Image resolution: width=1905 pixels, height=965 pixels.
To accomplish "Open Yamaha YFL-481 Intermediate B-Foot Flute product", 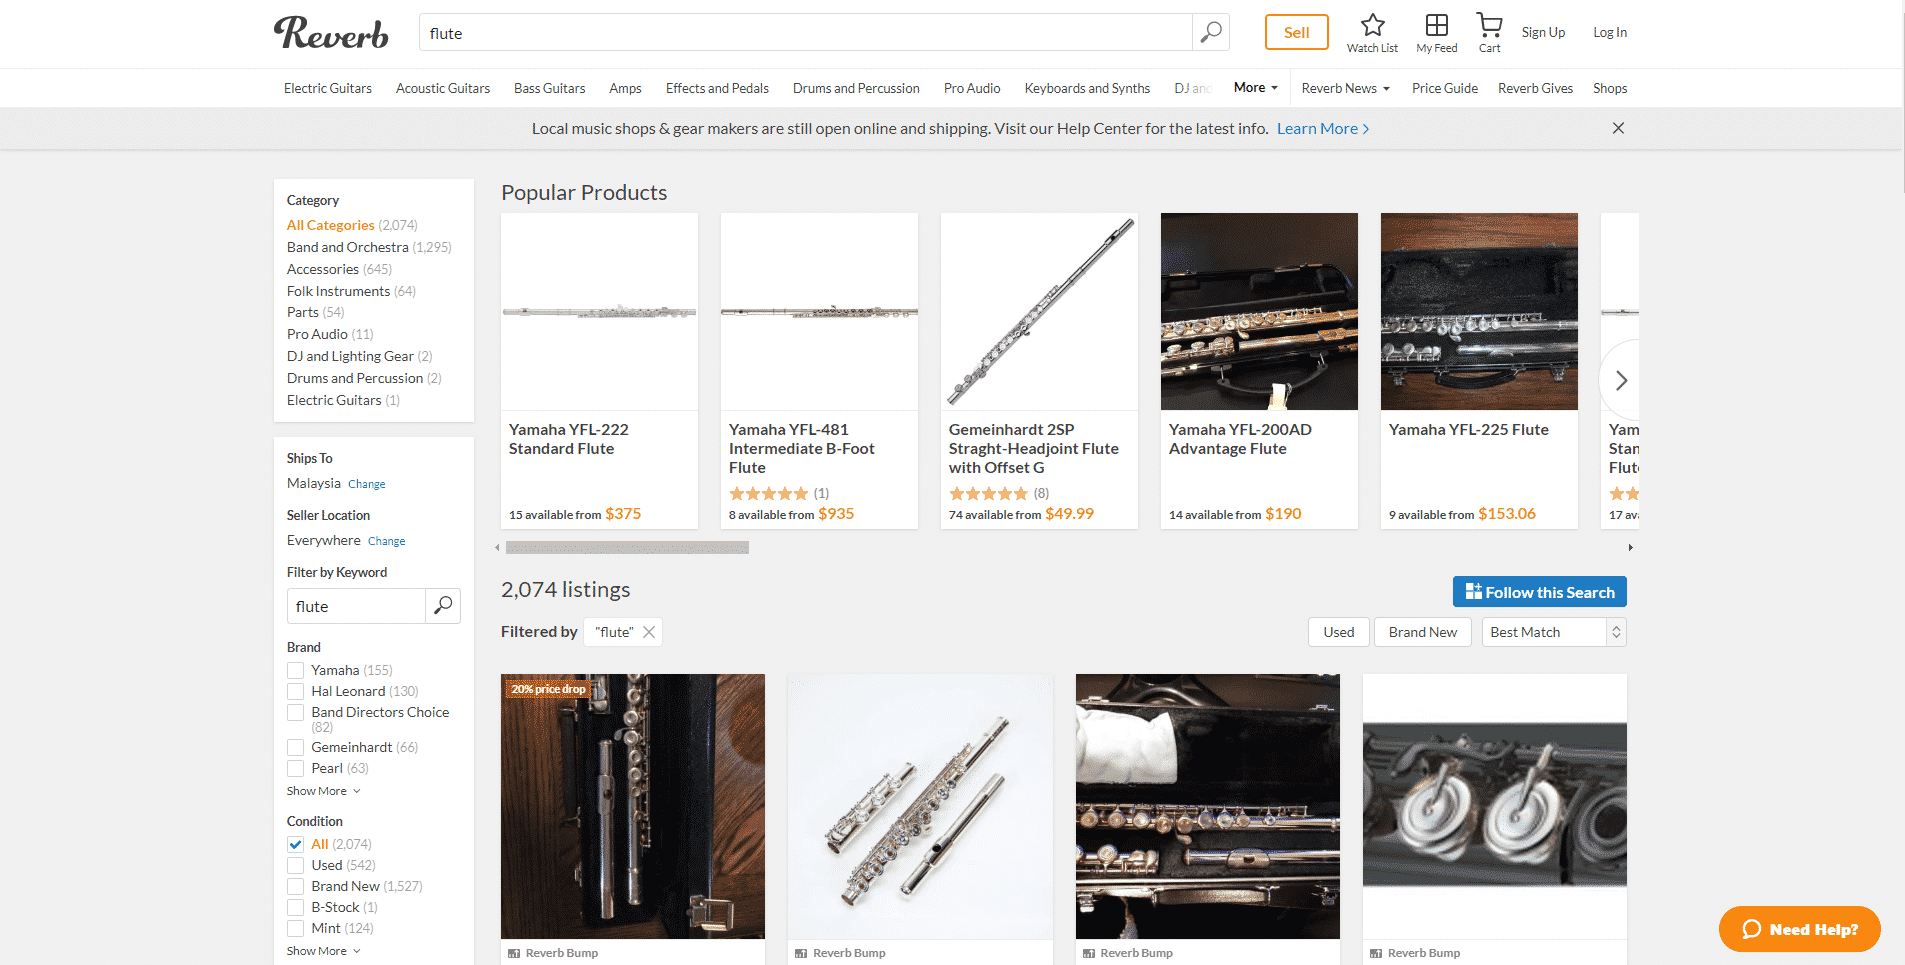I will point(819,370).
